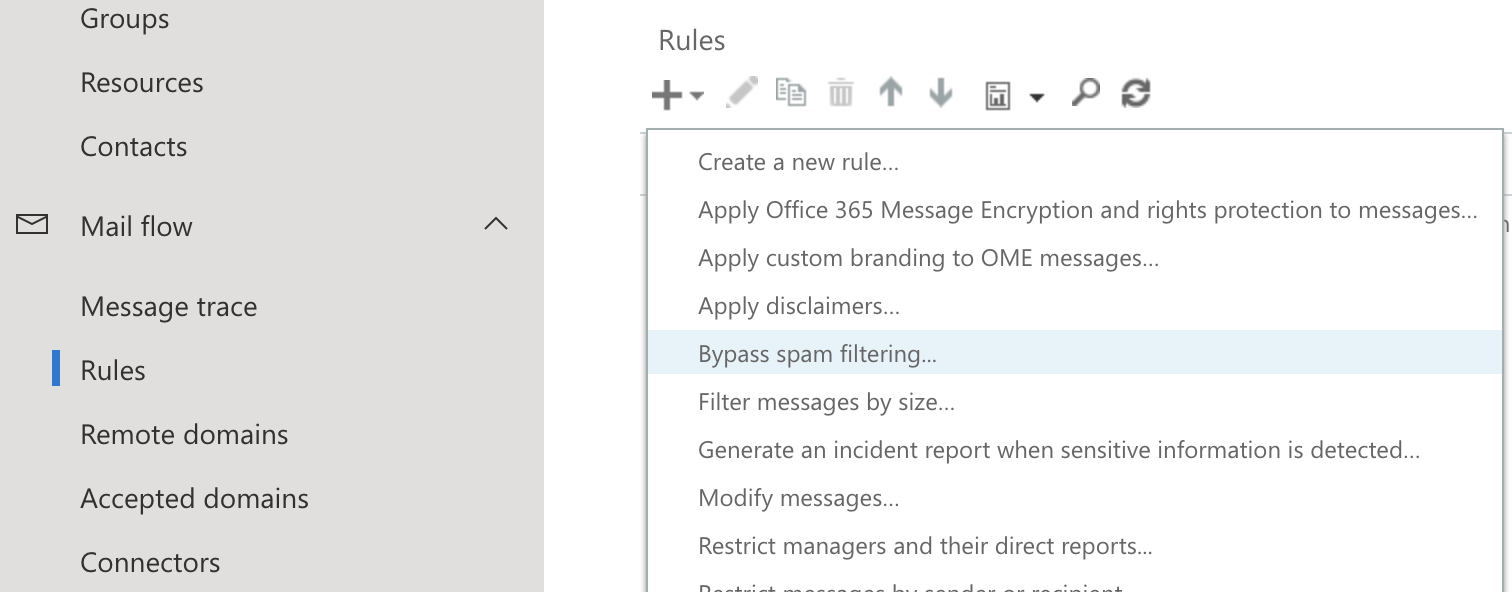Collapse the Mail flow section chevron
Image resolution: width=1512 pixels, height=592 pixels.
coord(496,224)
